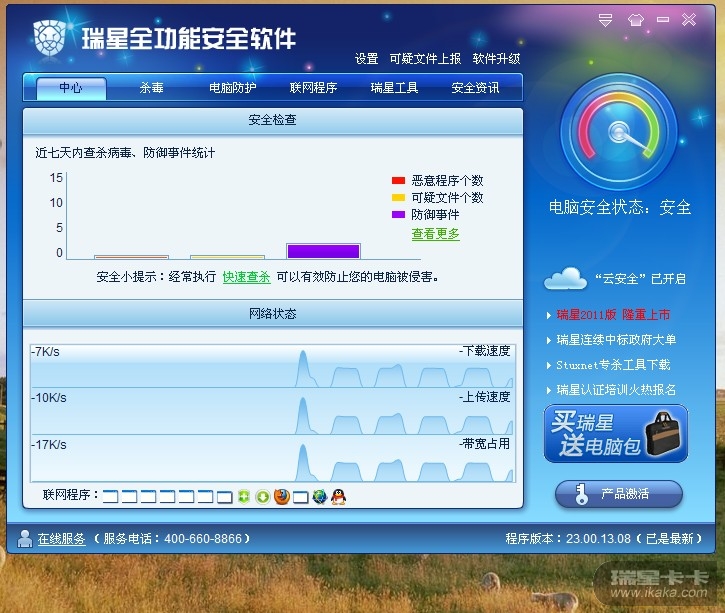Click the 快速查杀 quick scan link
The image size is (725, 613).
pyautogui.click(x=246, y=277)
